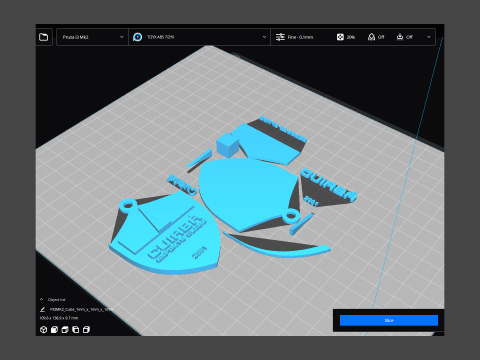Click the build plate adhesion Off indicator

point(404,37)
